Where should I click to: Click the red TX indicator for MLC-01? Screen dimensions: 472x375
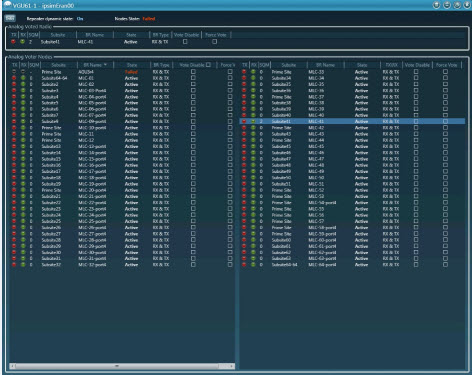[x=14, y=78]
